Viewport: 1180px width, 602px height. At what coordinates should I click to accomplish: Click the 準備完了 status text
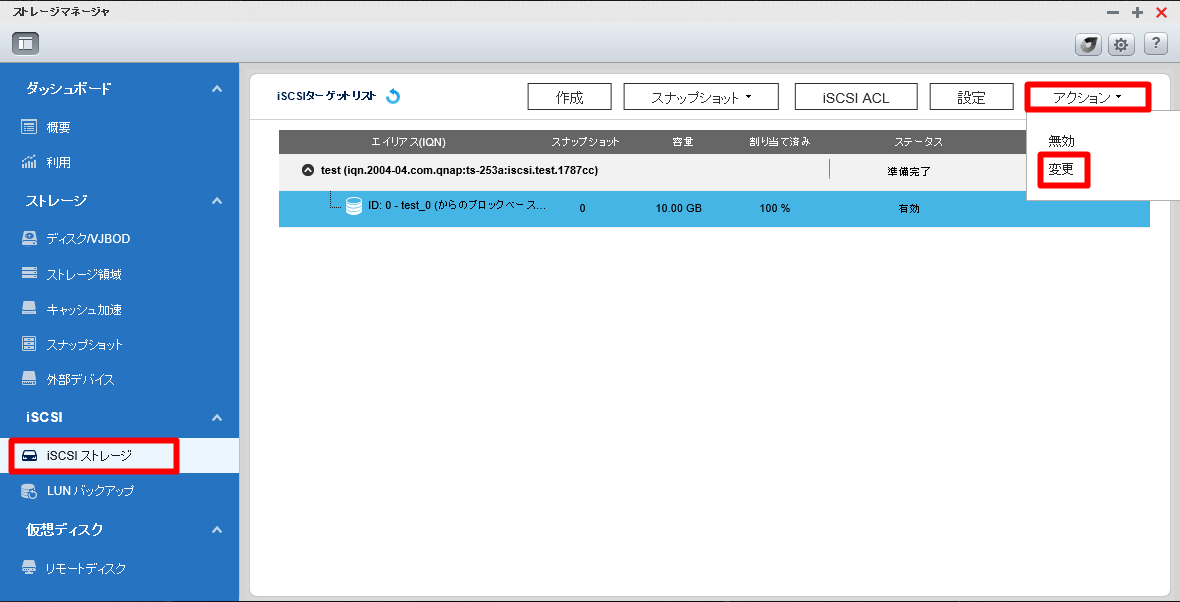pos(909,172)
